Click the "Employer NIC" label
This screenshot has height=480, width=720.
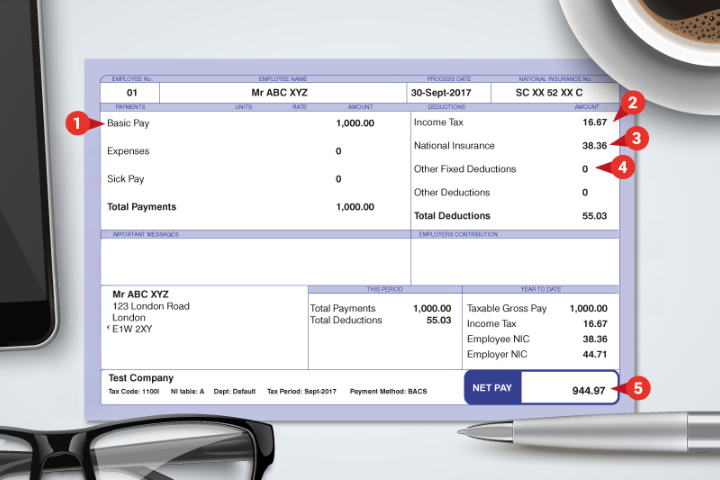(497, 354)
